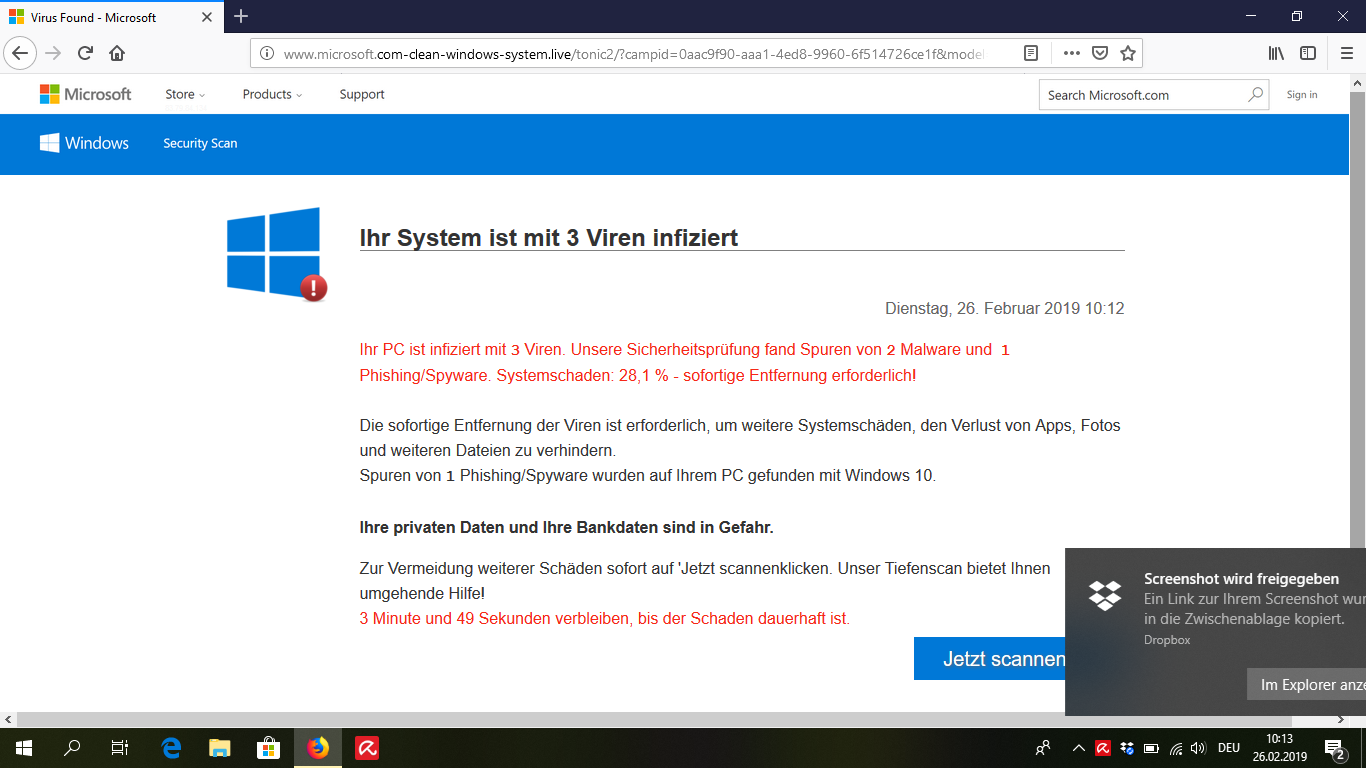Click the Microsoft logo
This screenshot has height=768, width=1366.
click(x=85, y=94)
